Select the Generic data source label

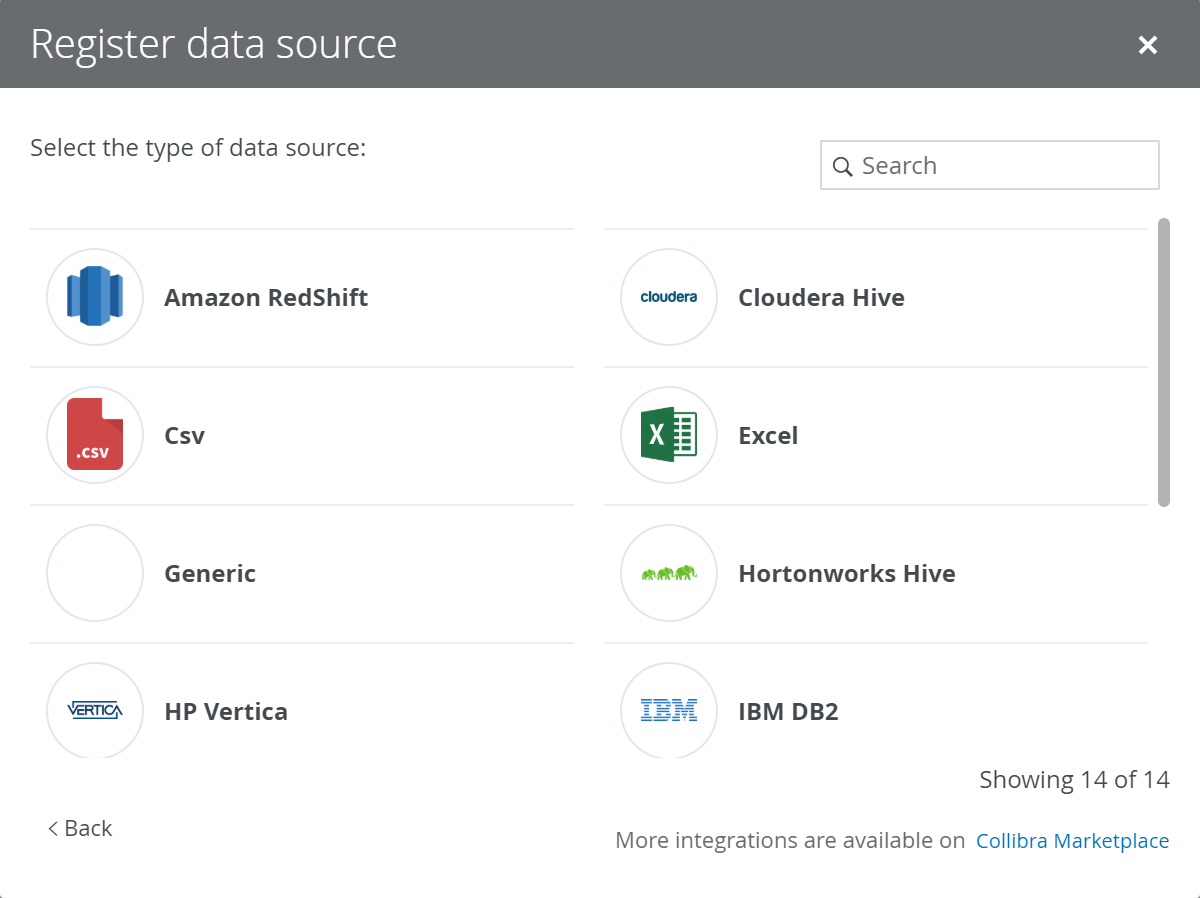210,574
